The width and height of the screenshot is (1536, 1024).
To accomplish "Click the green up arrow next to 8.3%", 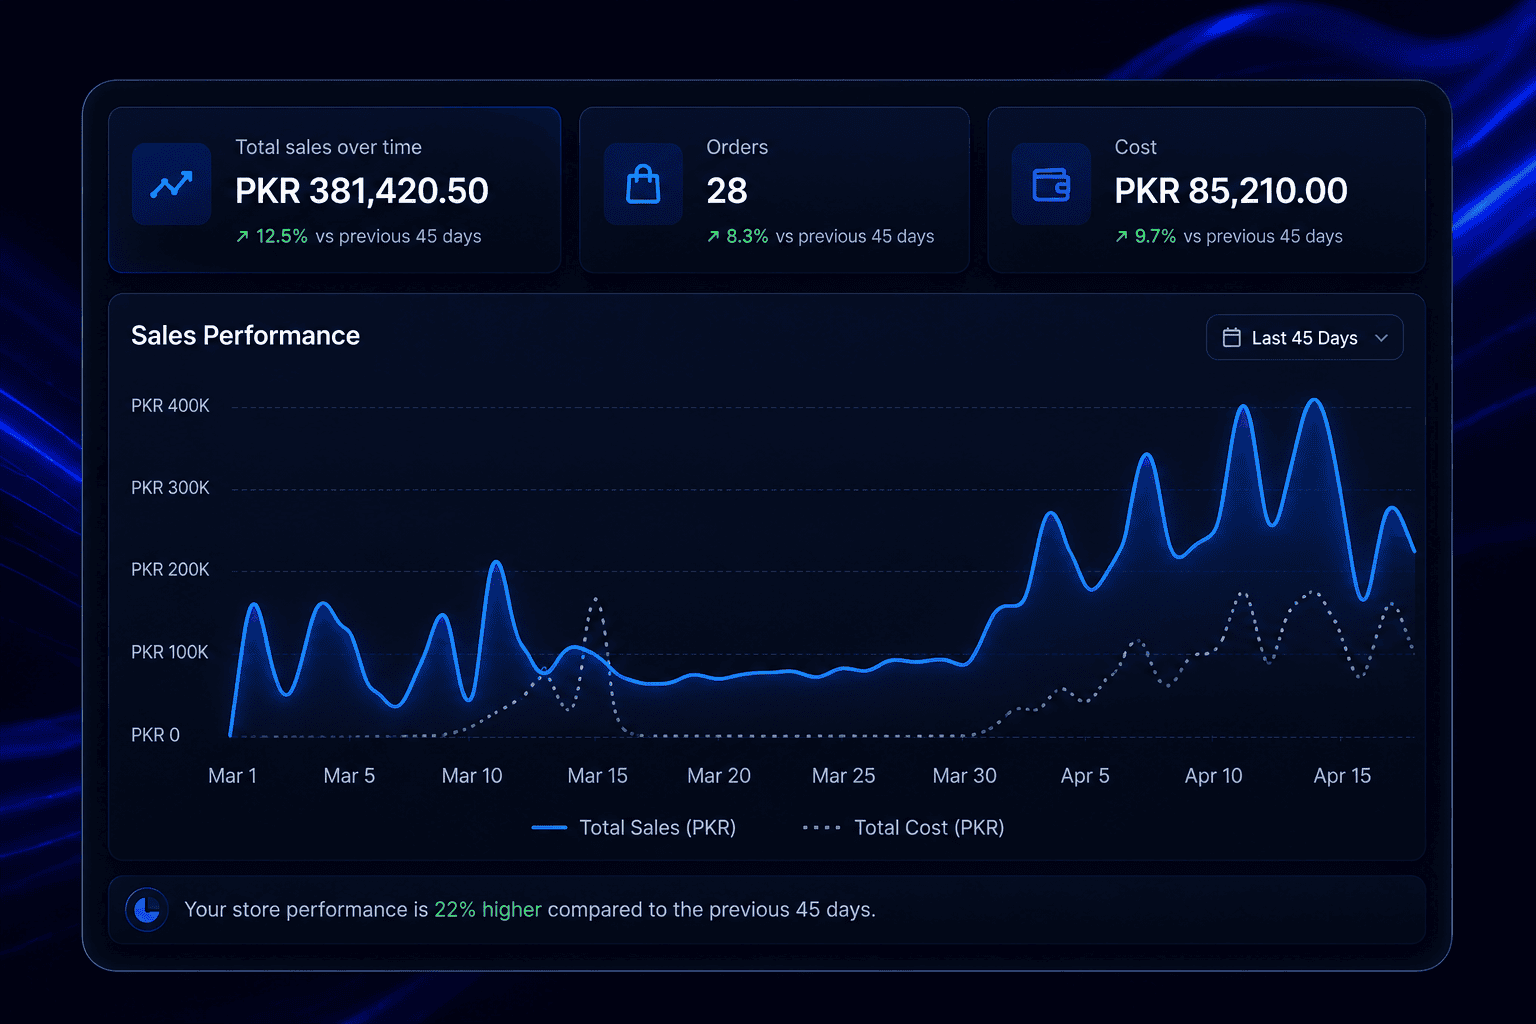I will pos(713,237).
